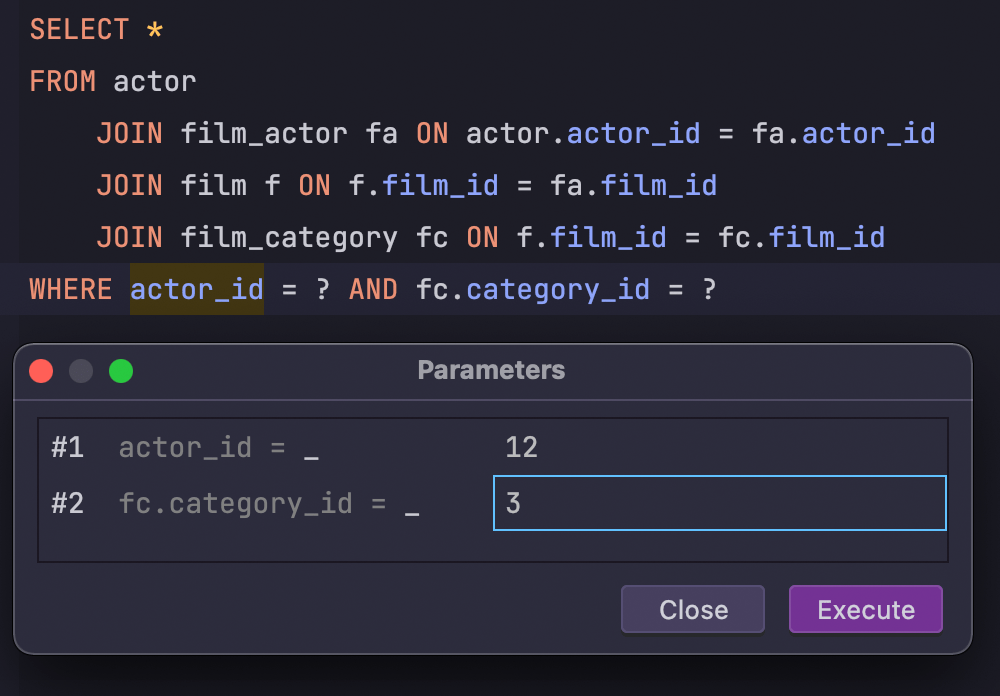Screen dimensions: 1000x696
Task: Click the last question mark placeholder in query
Action: 708,290
